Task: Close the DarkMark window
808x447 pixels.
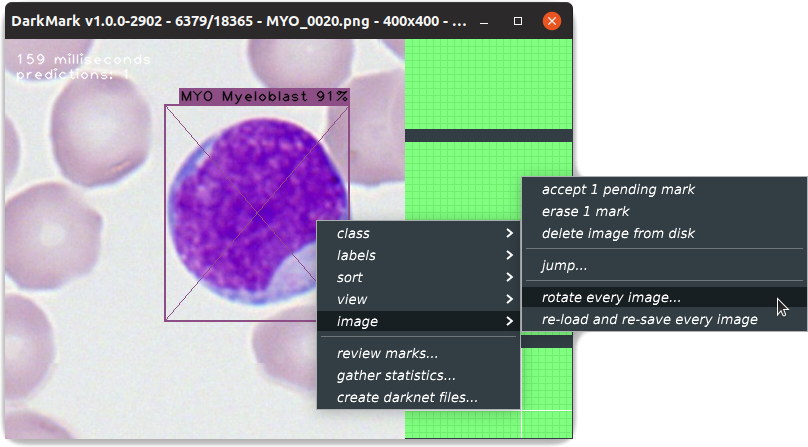Action: click(551, 21)
